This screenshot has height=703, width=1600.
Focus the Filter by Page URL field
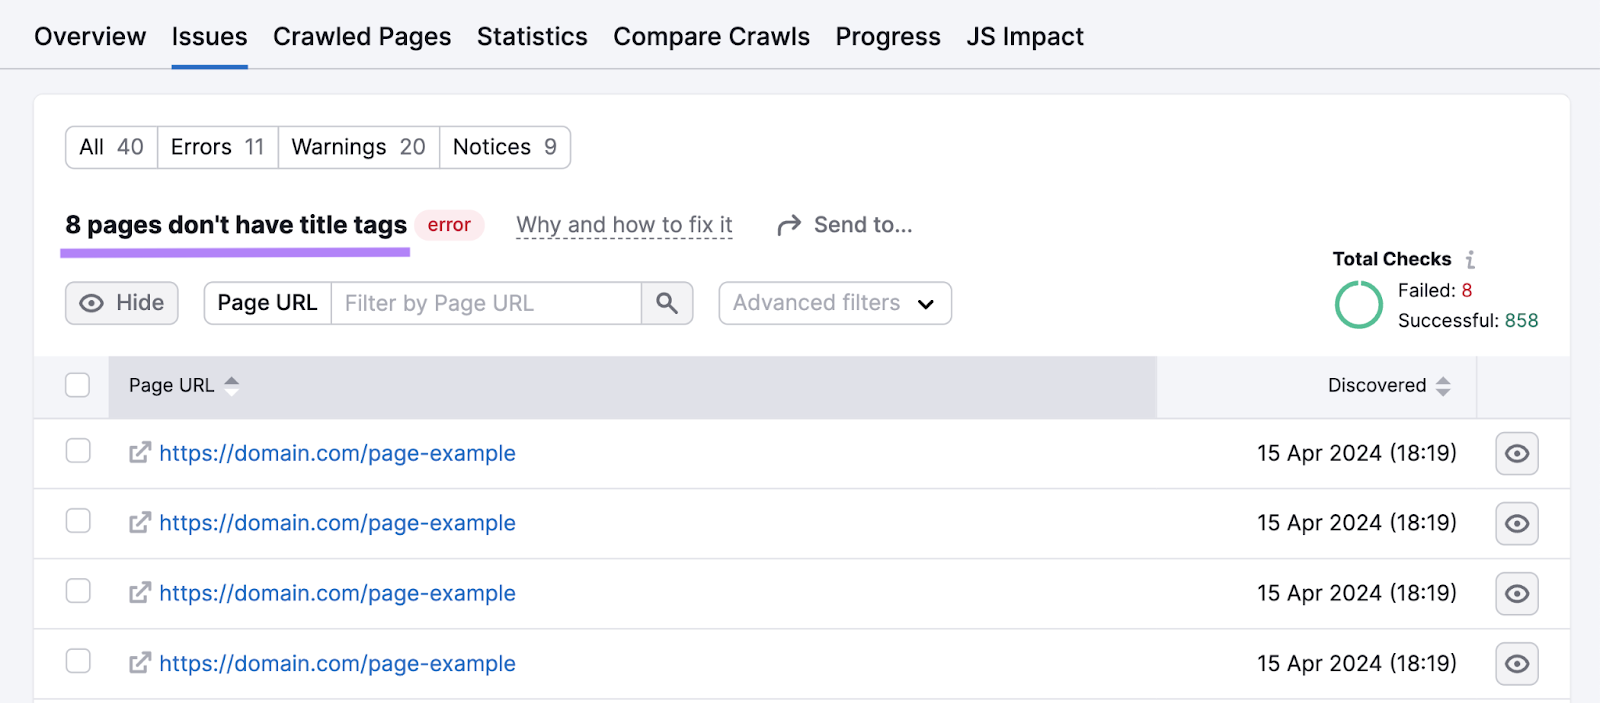pyautogui.click(x=486, y=303)
